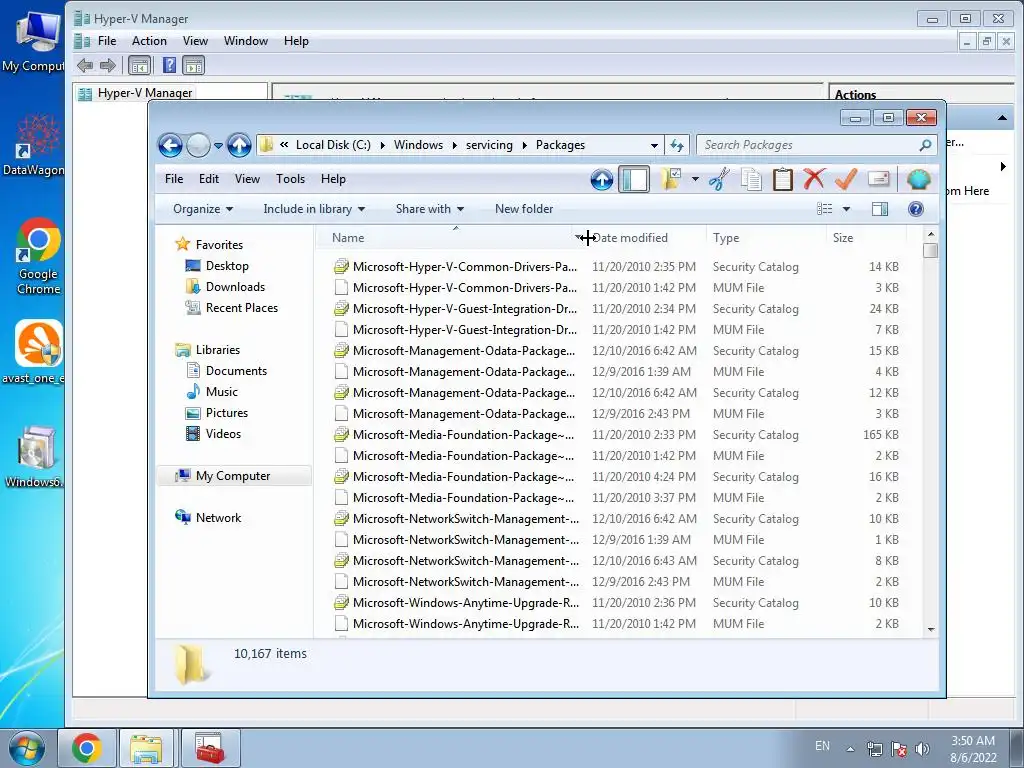Click the red X Delete icon
This screenshot has height=768, width=1024.
tap(814, 178)
